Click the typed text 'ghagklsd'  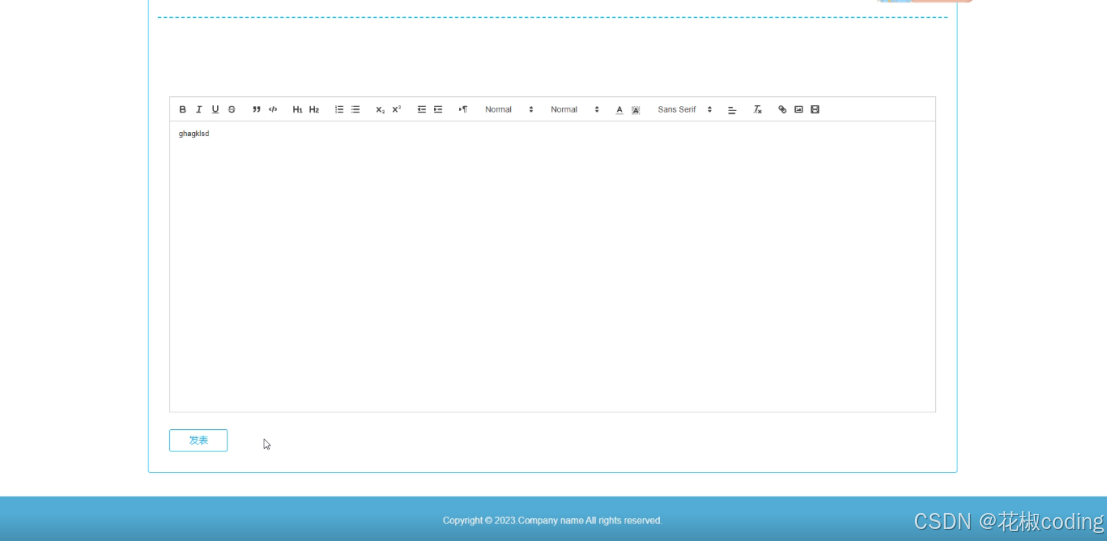(194, 134)
